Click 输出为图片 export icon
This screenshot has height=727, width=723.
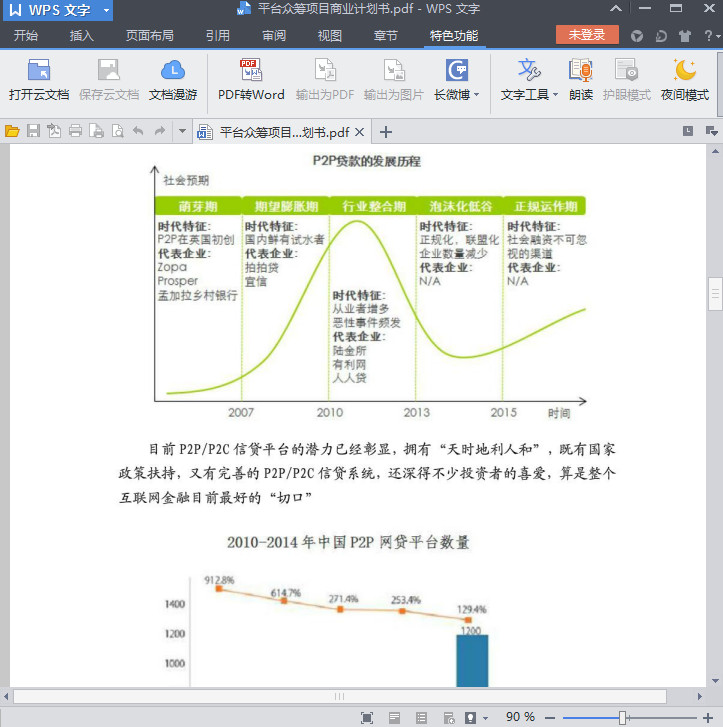click(394, 70)
